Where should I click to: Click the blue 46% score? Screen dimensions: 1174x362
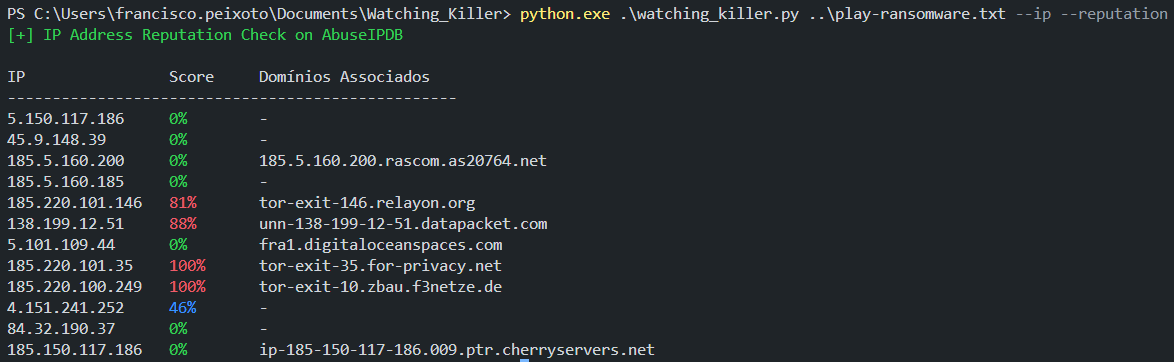pos(183,308)
